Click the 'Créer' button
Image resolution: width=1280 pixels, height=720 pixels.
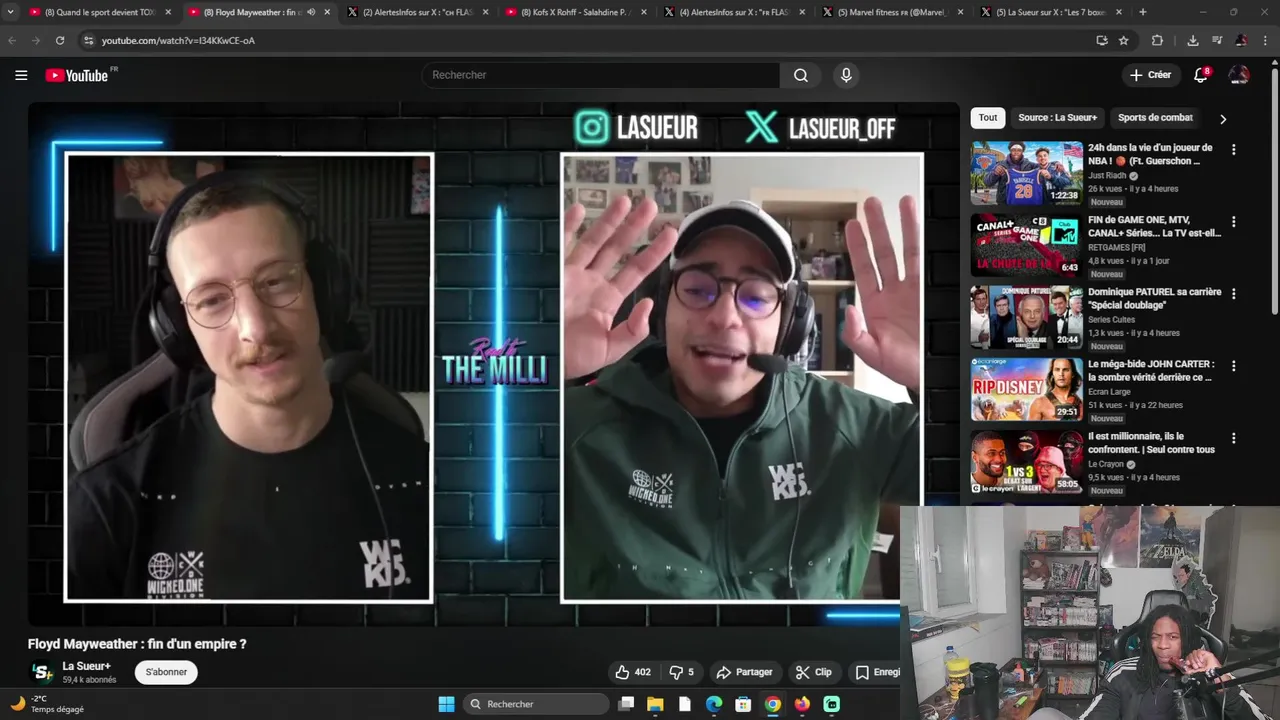point(1150,75)
